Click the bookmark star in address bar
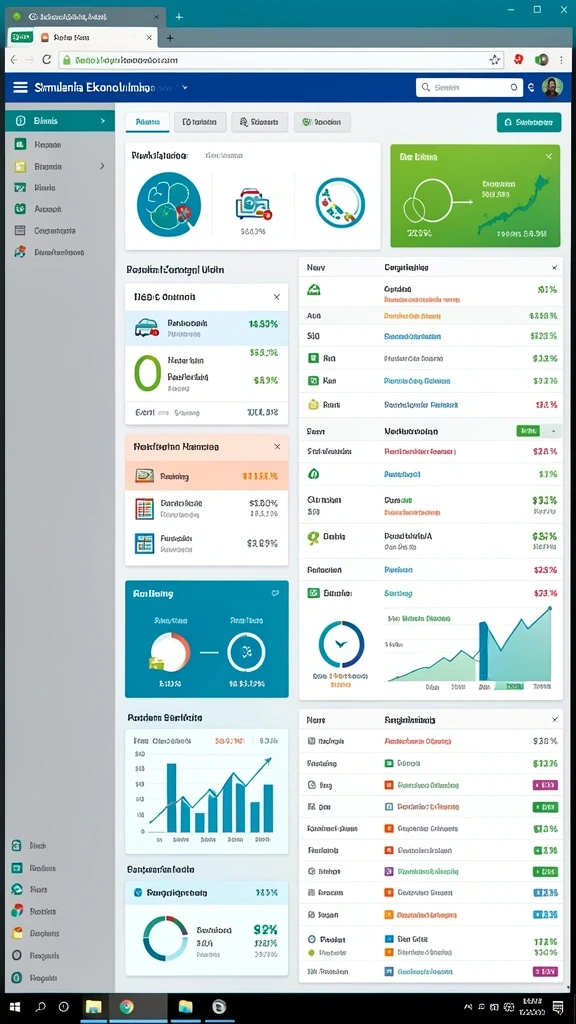 tap(494, 59)
